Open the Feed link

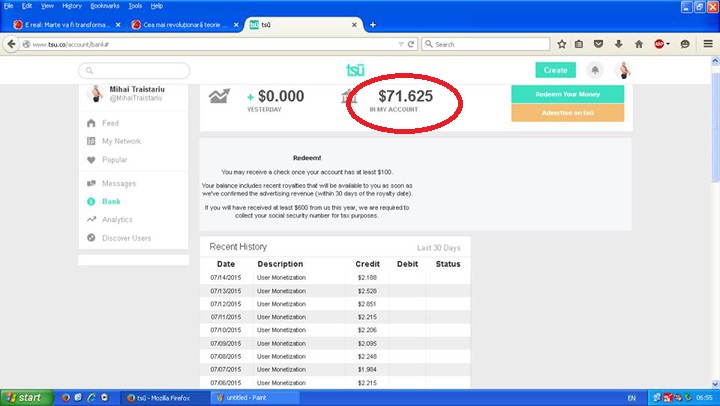(x=110, y=123)
